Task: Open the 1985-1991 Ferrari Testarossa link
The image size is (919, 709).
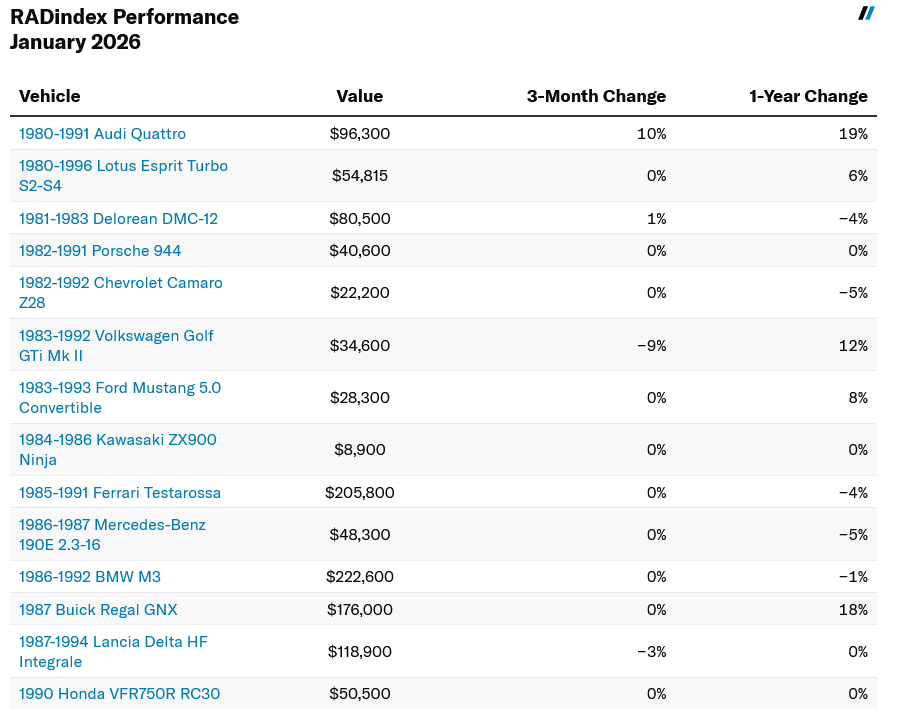Action: (x=120, y=492)
